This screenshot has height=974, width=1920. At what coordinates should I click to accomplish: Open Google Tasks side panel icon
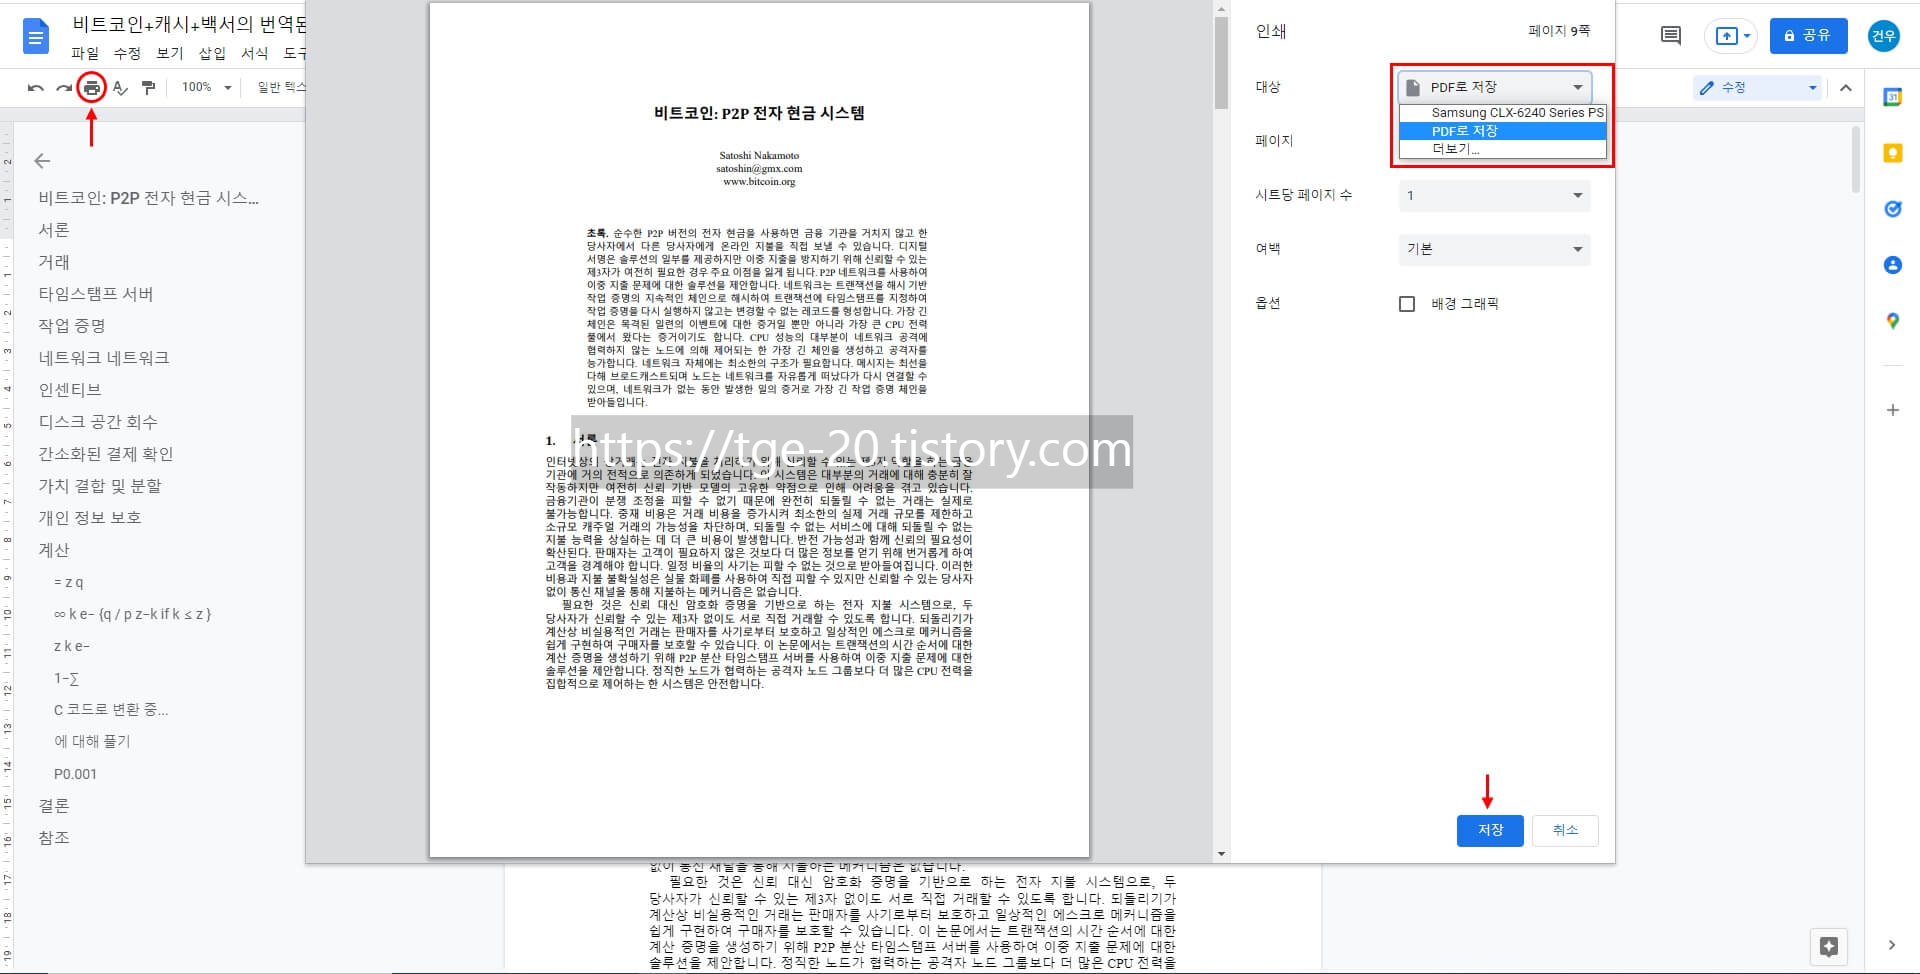pyautogui.click(x=1892, y=209)
